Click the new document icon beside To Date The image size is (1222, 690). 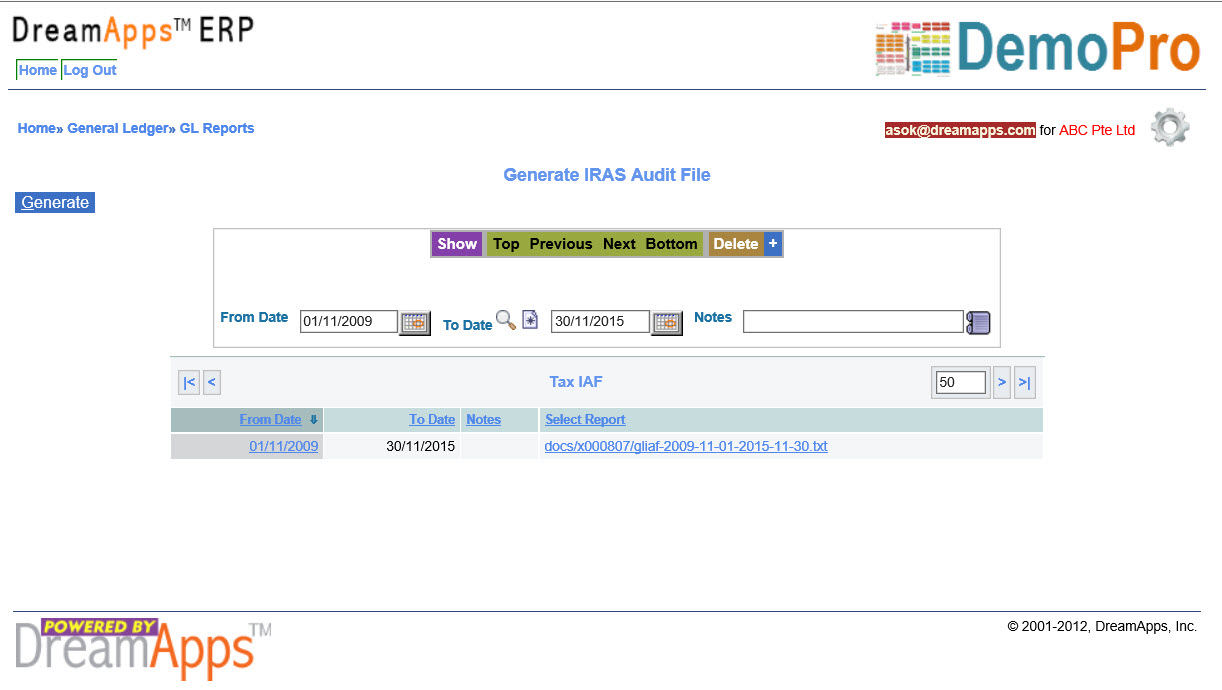530,320
